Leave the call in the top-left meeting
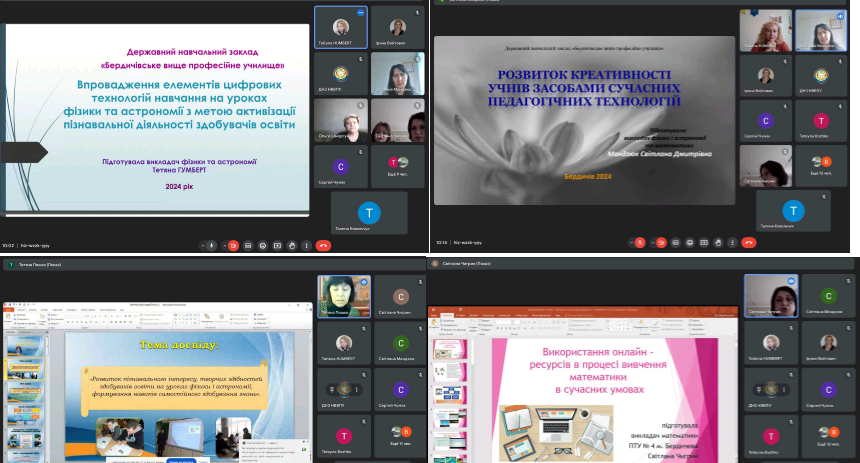The image size is (860, 463). 323,245
